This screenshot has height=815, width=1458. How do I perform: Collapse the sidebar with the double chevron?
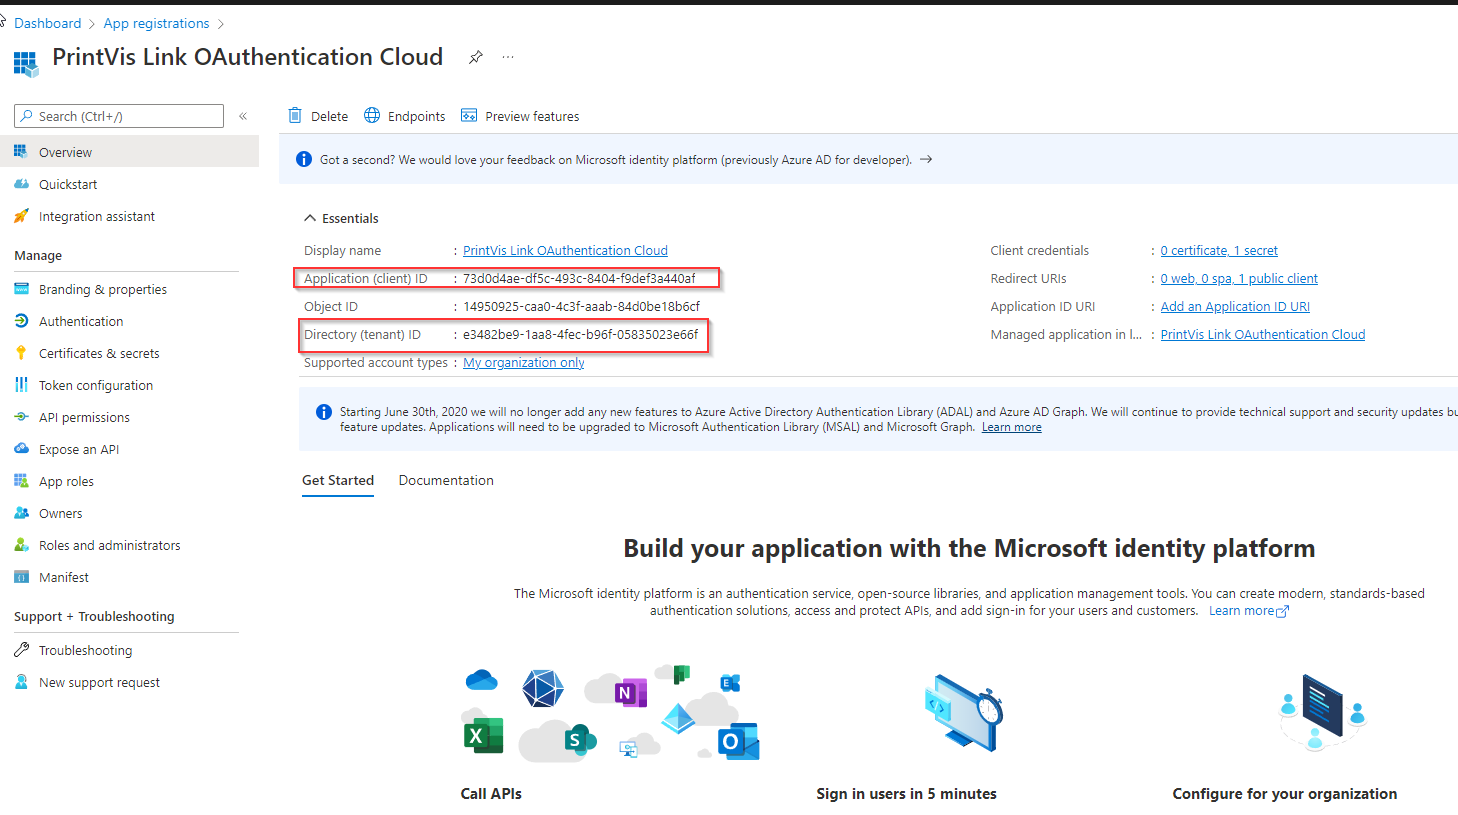pos(243,116)
